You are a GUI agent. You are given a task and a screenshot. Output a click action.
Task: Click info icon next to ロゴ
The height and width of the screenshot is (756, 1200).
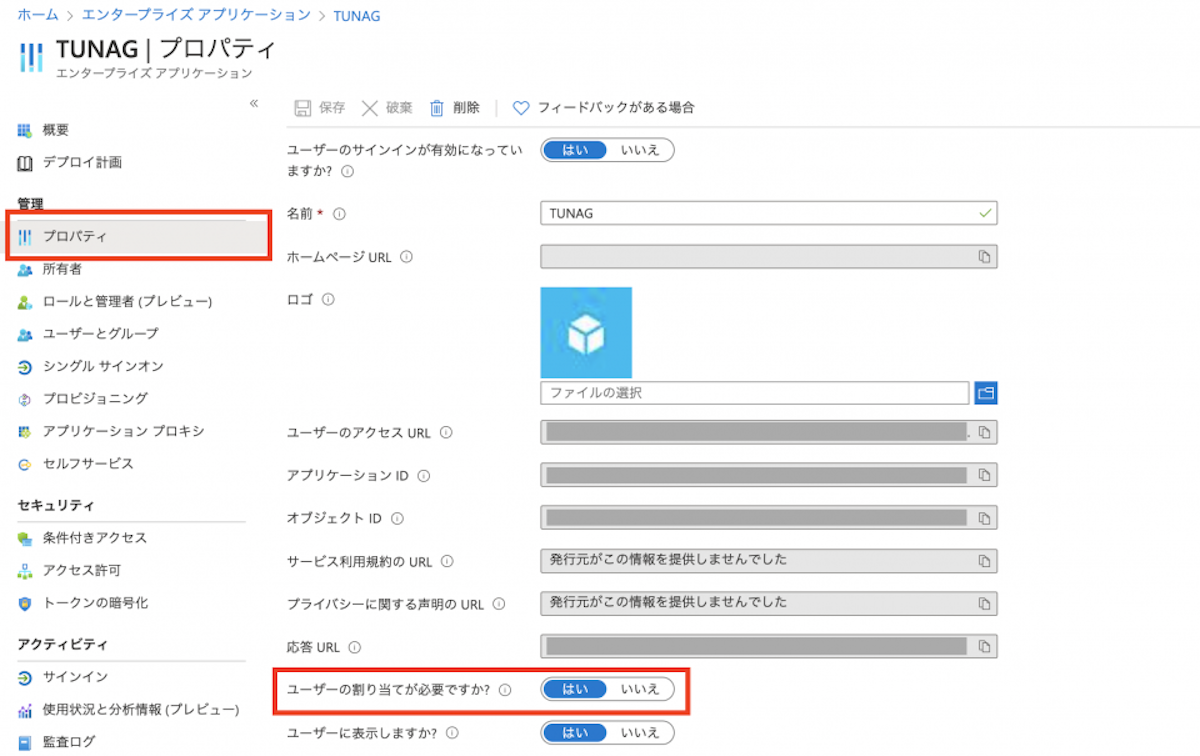coord(328,299)
